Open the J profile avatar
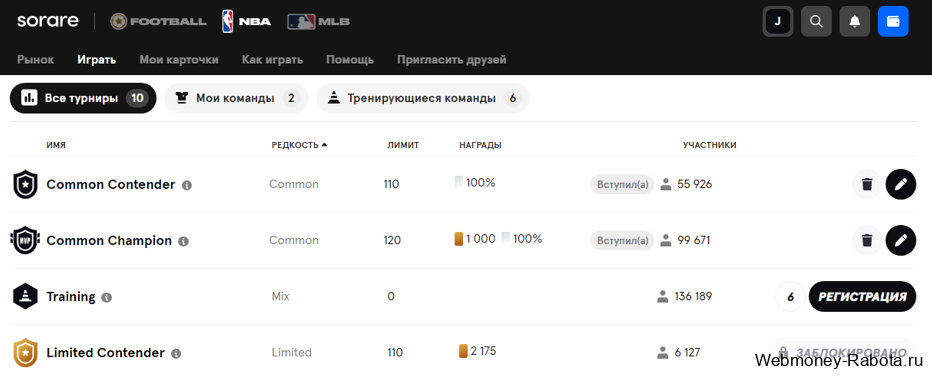This screenshot has width=932, height=378. 777,21
